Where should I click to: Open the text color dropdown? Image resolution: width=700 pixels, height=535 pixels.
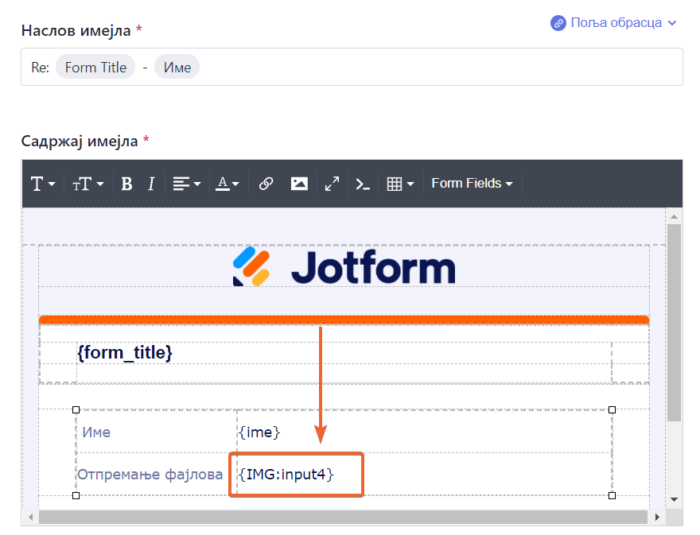[227, 184]
